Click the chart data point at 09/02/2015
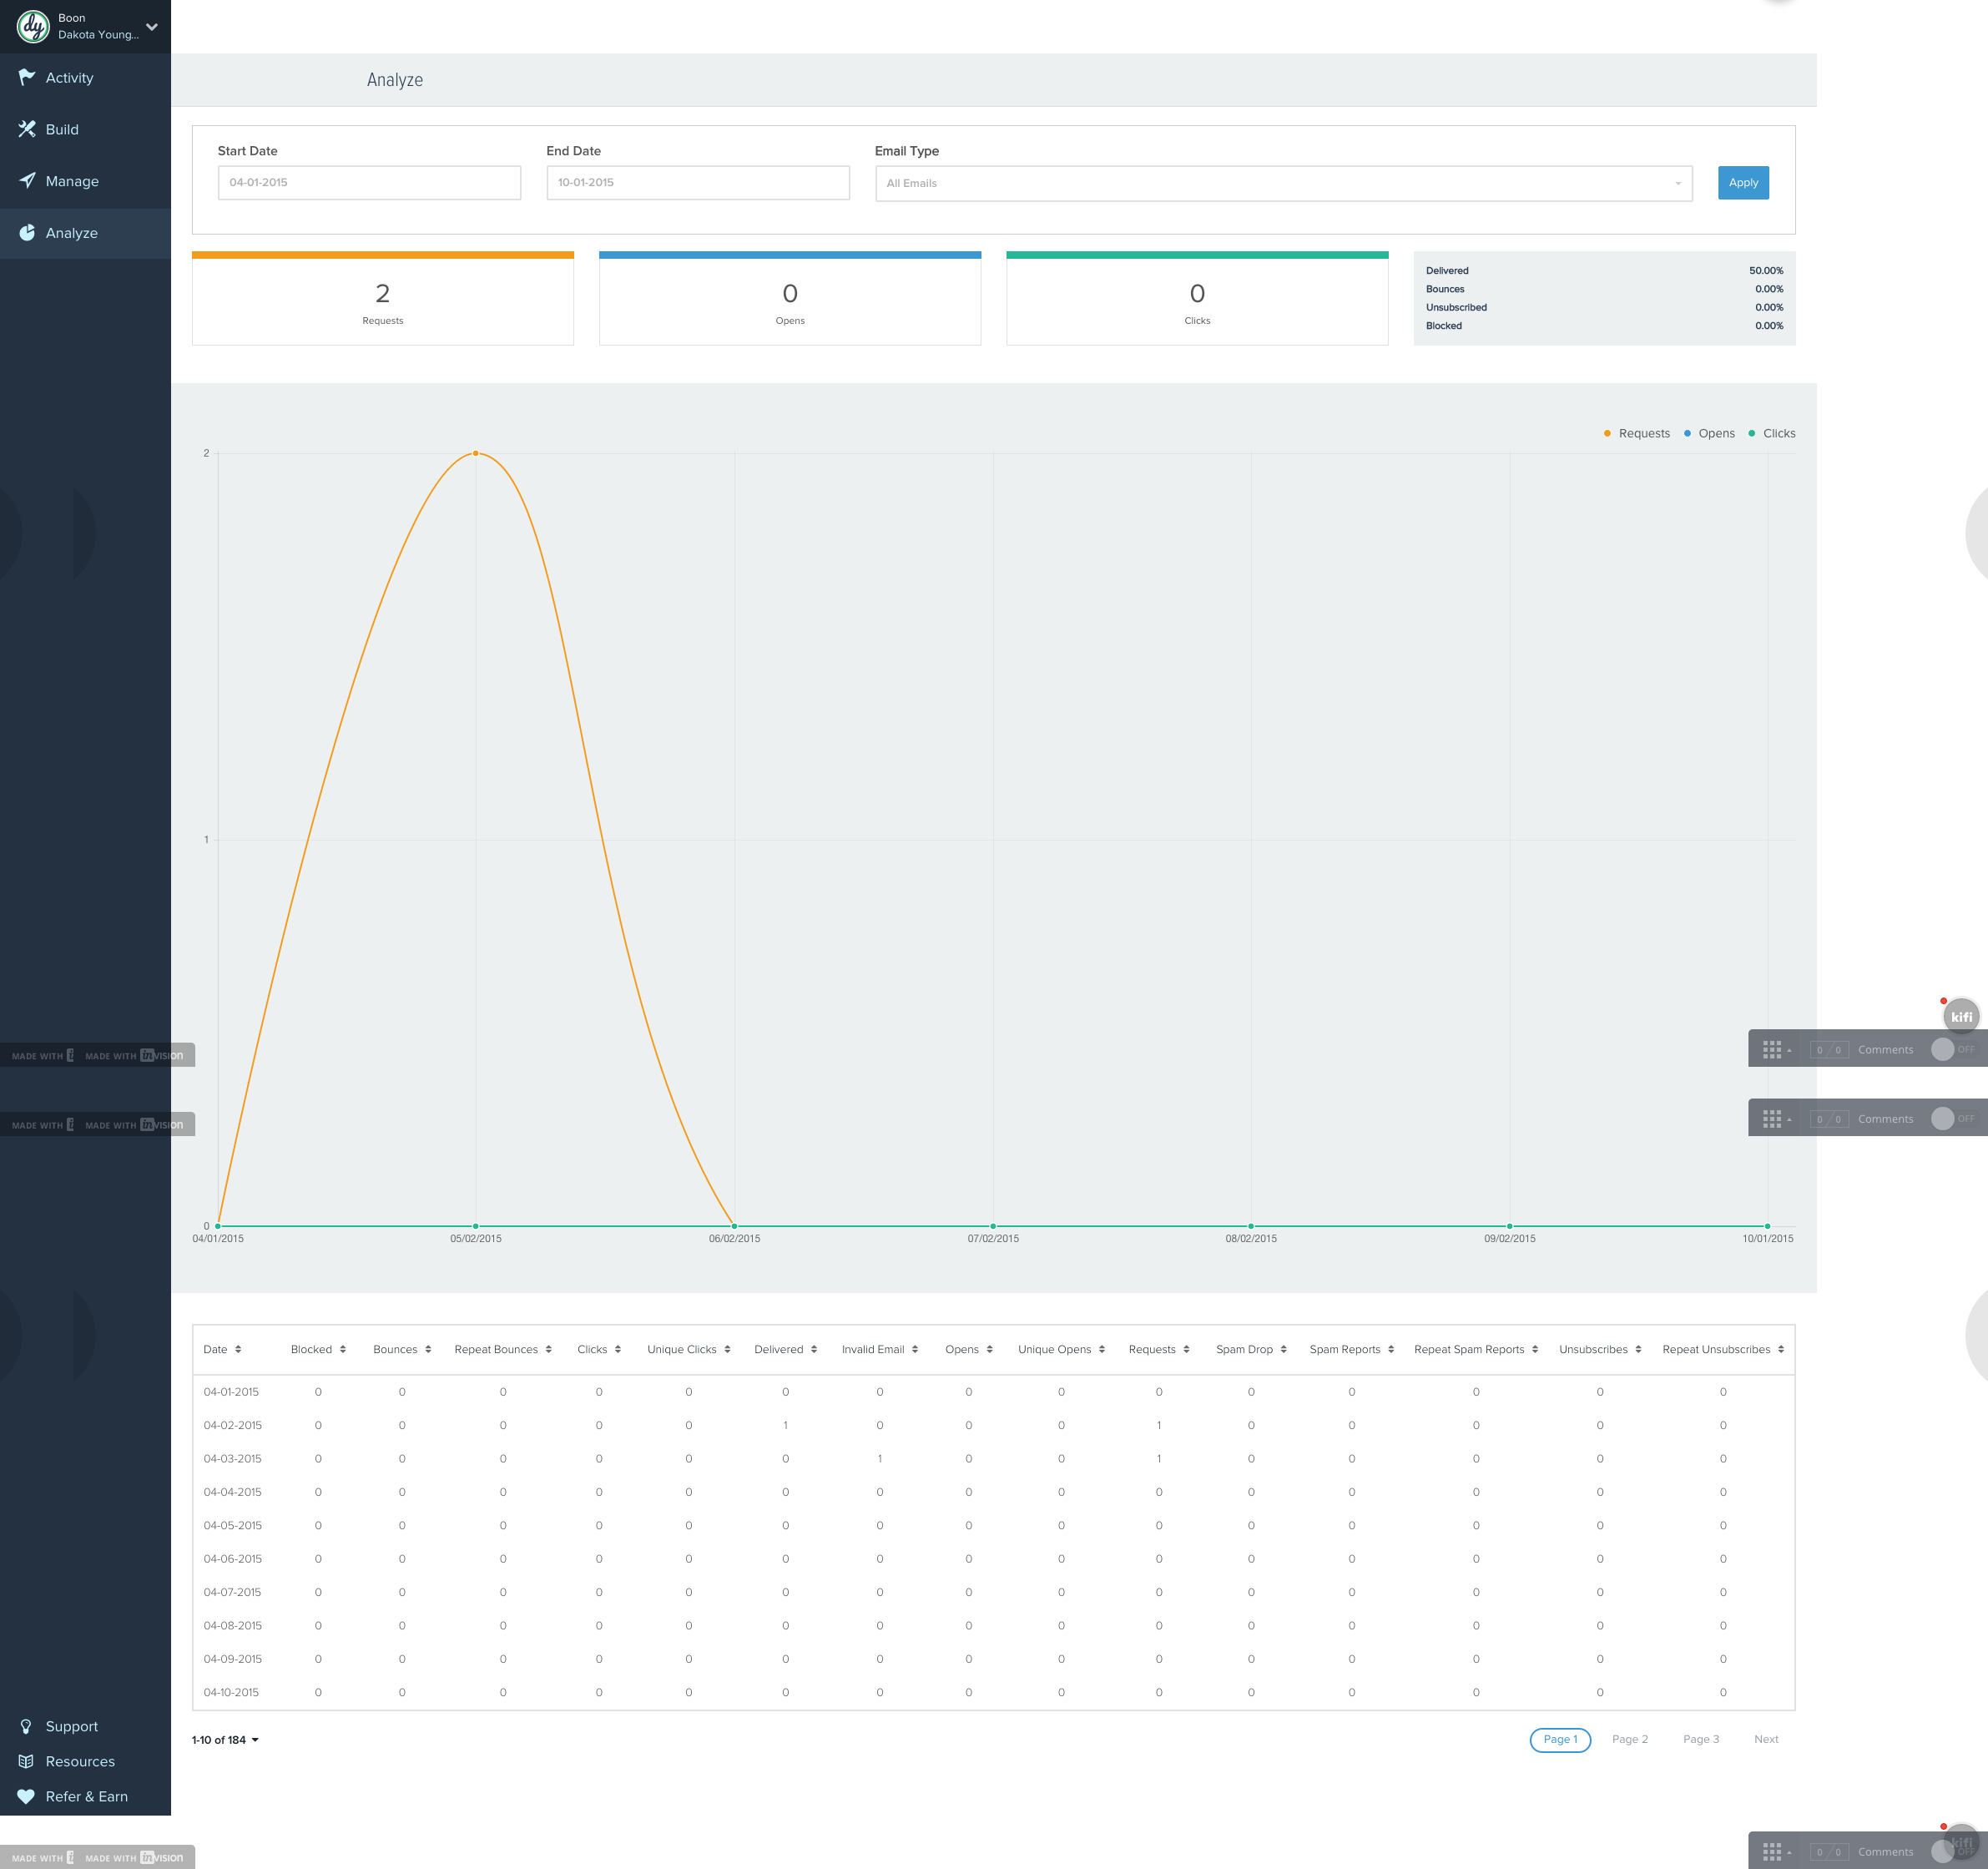 click(1510, 1226)
